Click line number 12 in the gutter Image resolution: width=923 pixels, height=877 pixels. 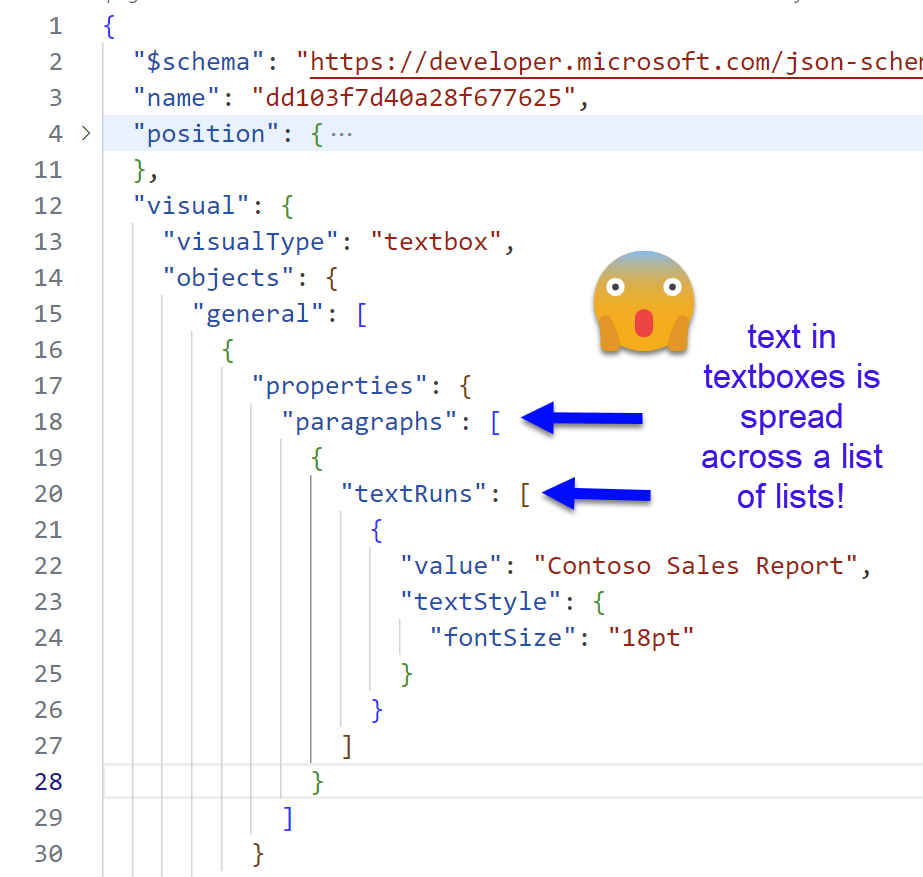pos(48,206)
